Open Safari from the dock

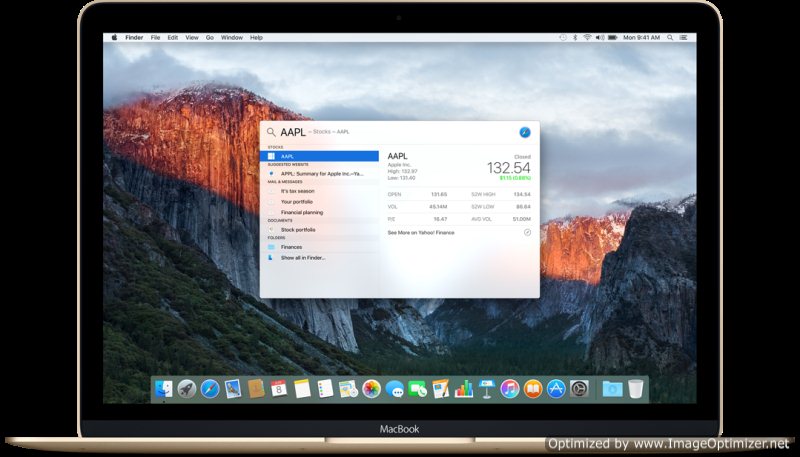(210, 389)
